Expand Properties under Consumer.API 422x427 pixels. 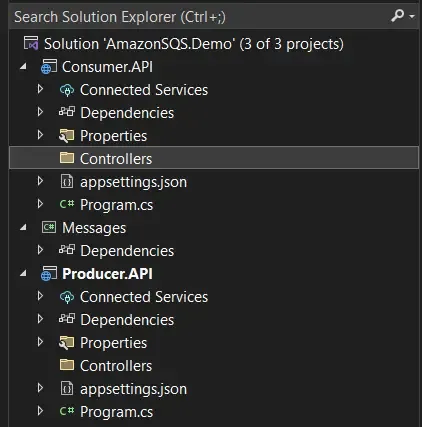coord(40,135)
